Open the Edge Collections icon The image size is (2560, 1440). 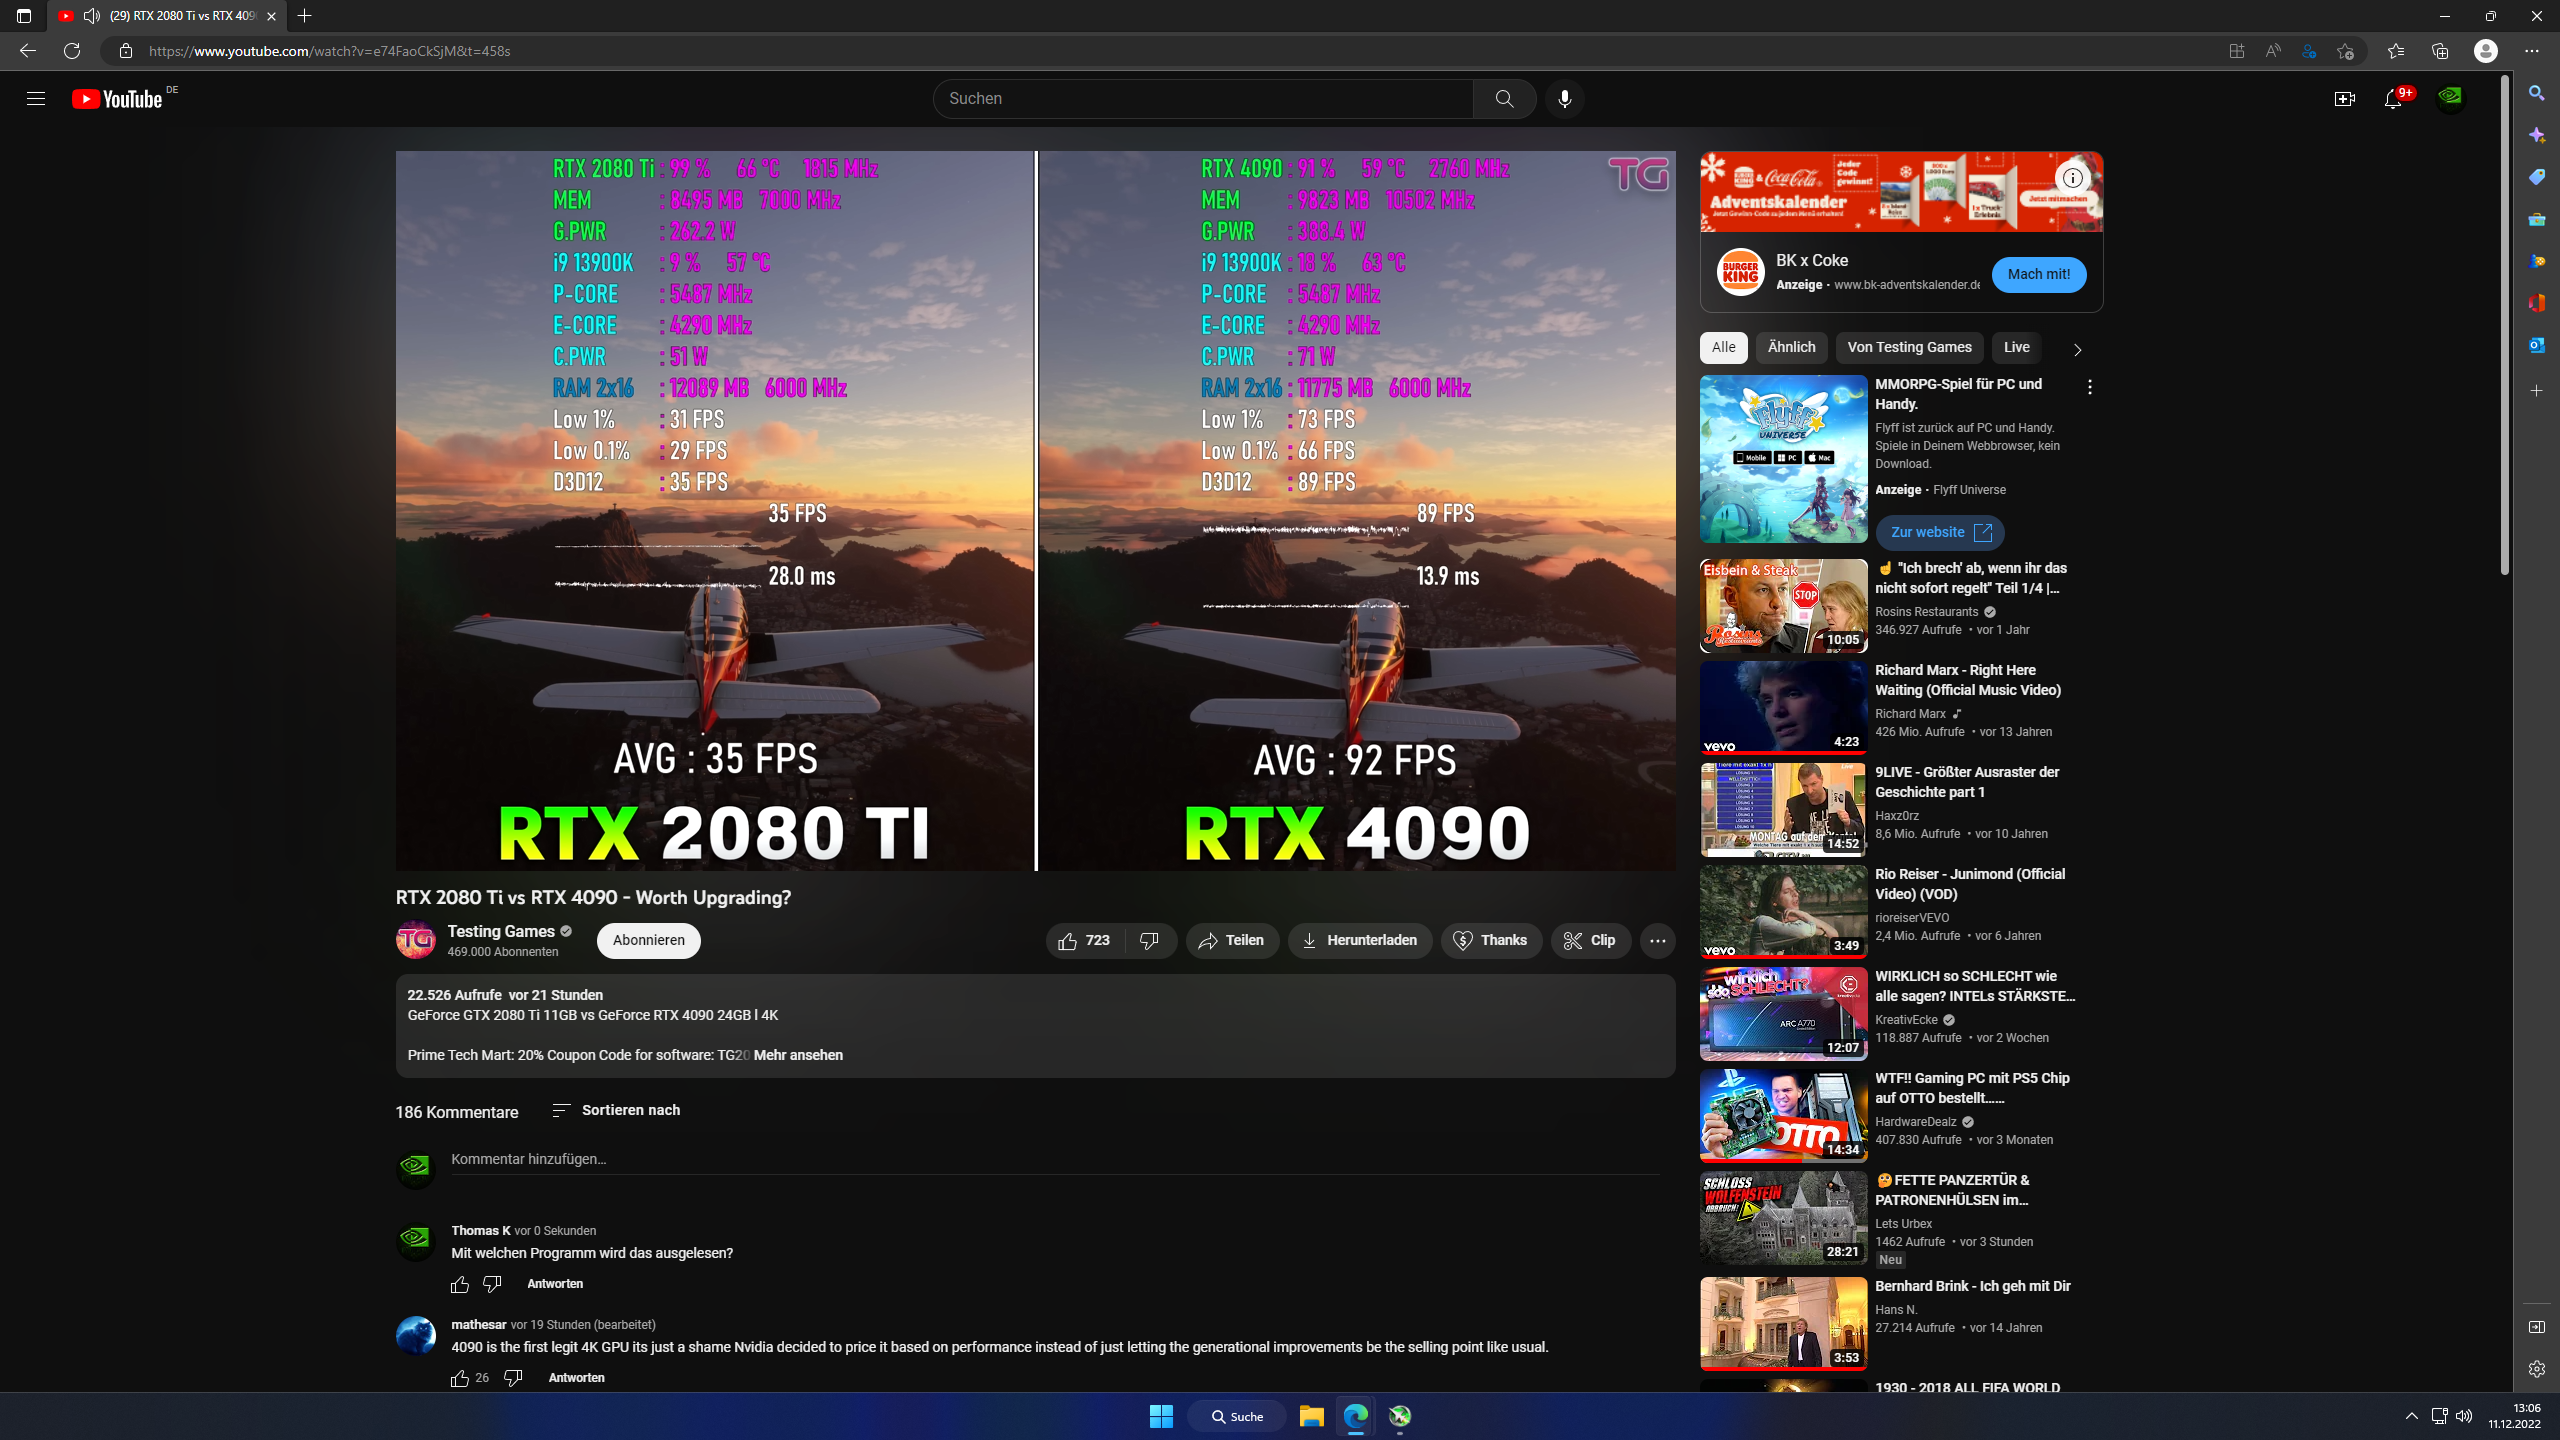(x=2440, y=51)
